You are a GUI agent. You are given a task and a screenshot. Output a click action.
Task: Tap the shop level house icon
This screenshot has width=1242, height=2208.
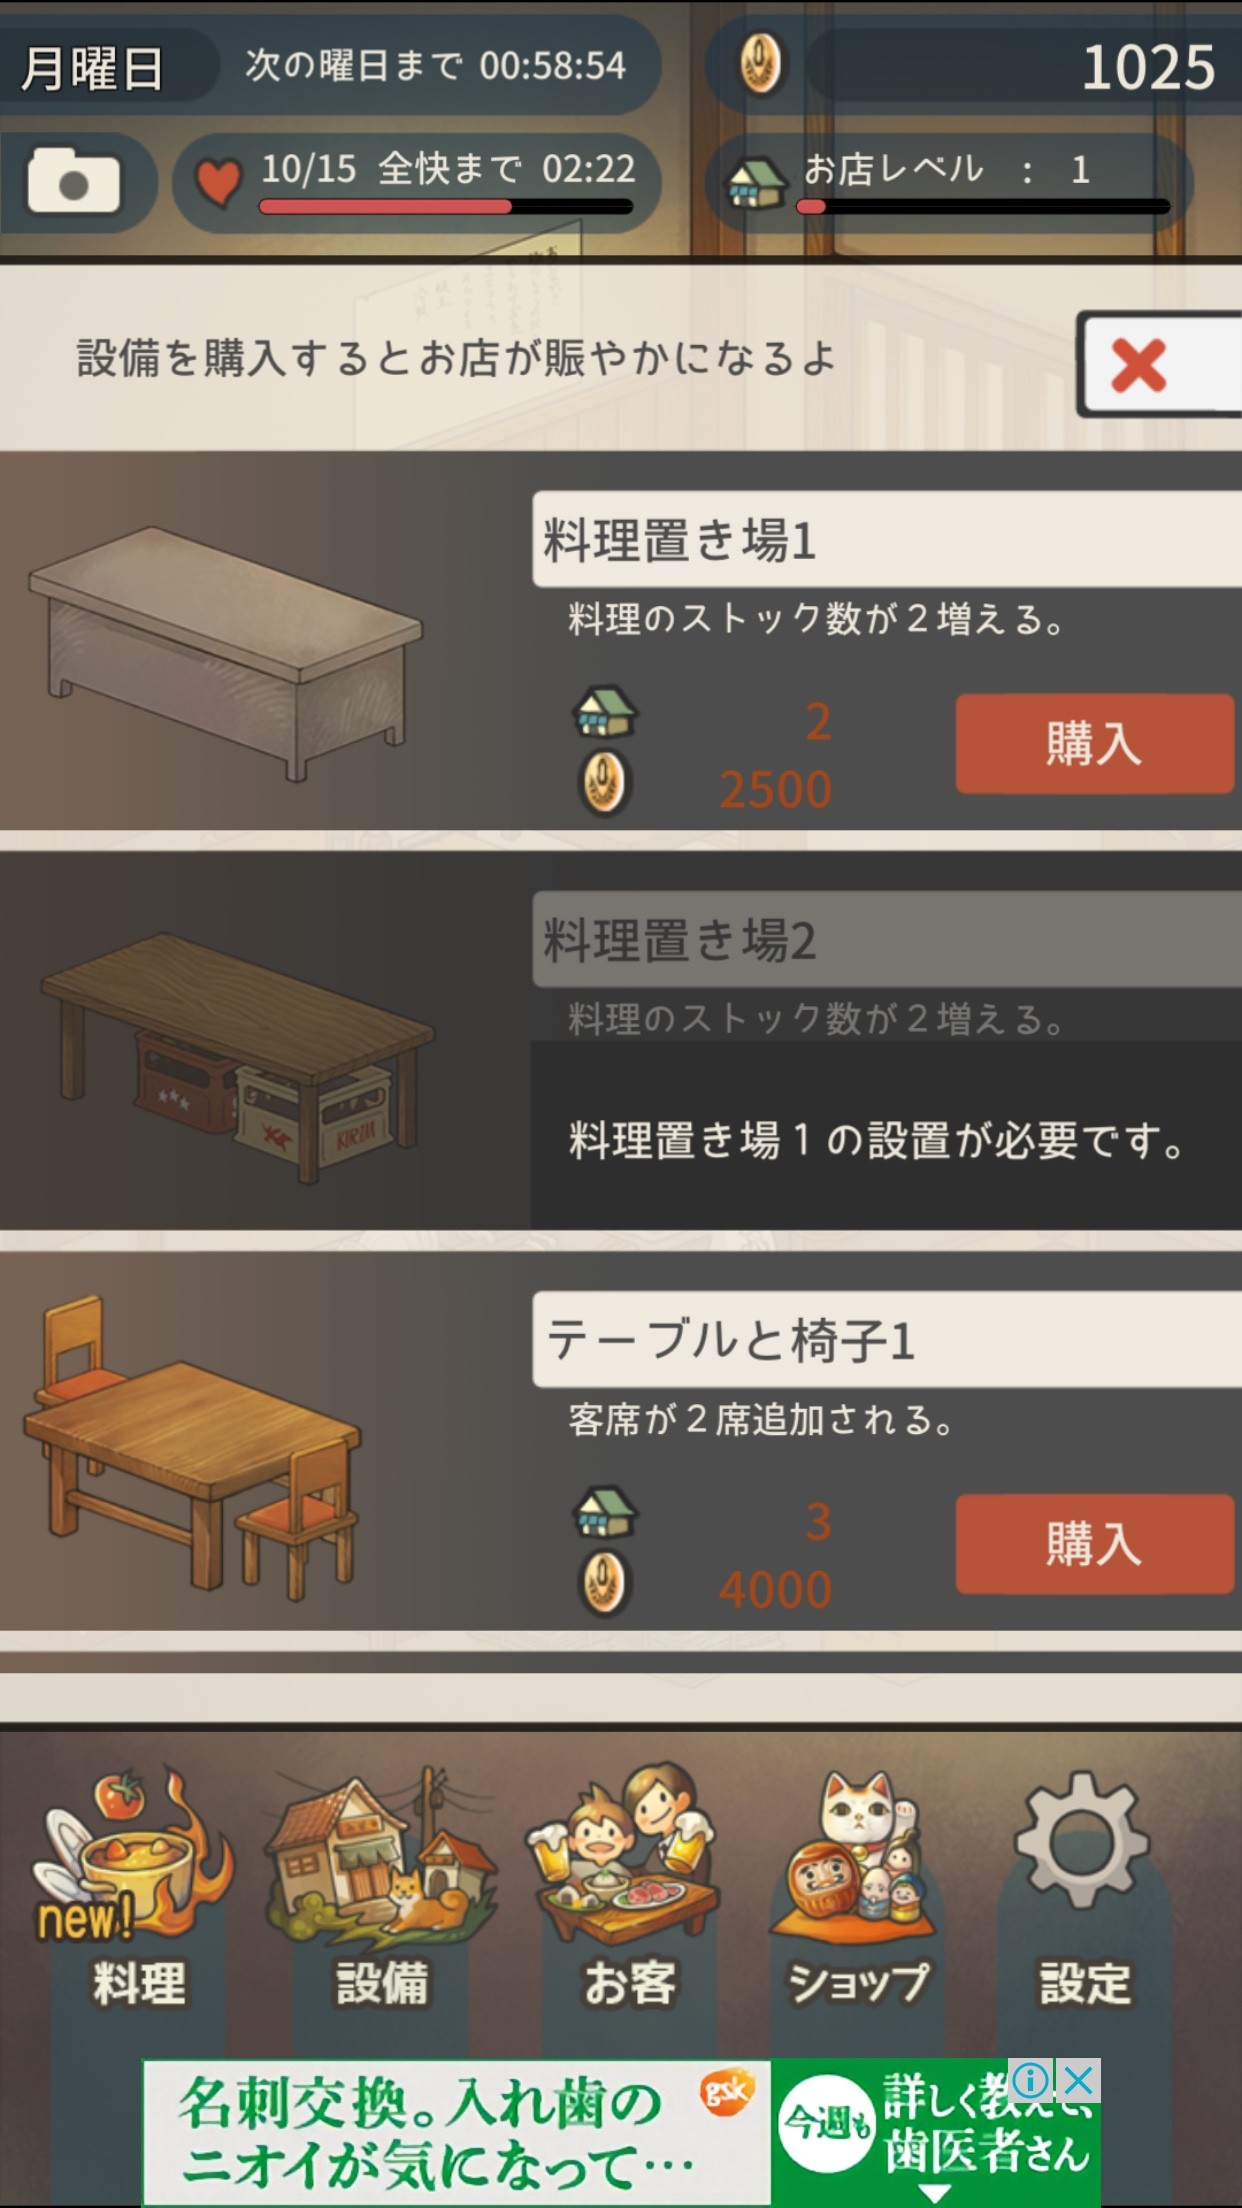click(757, 182)
